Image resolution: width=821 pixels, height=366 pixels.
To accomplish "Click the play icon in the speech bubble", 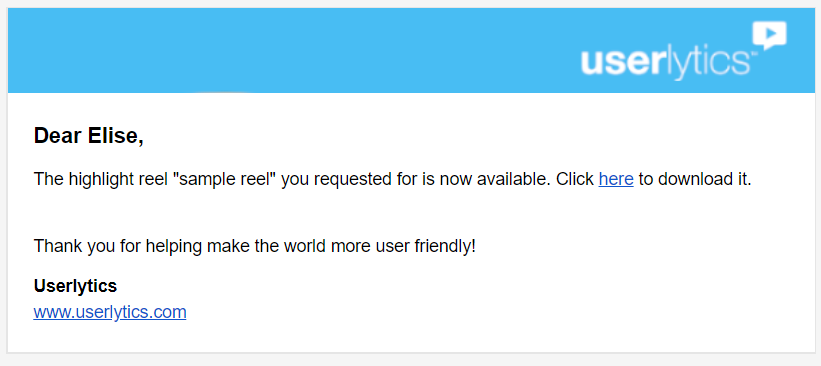I will [769, 35].
